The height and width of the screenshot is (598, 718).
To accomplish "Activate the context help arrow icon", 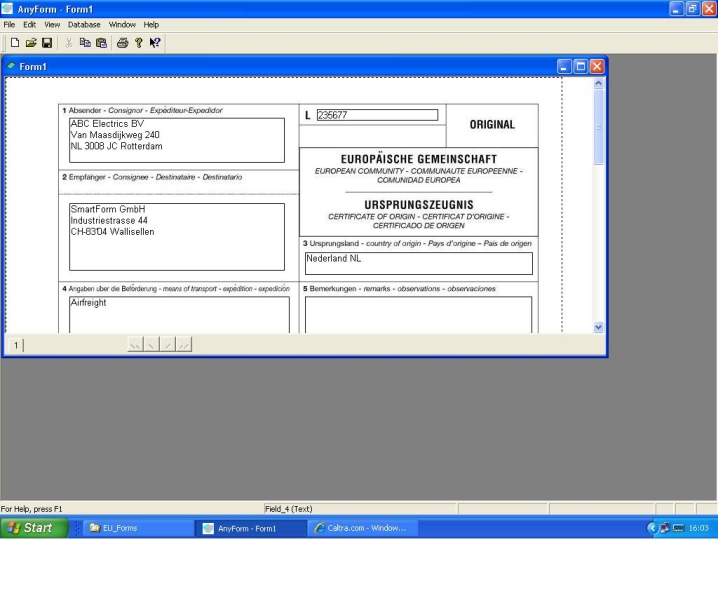I will (157, 43).
